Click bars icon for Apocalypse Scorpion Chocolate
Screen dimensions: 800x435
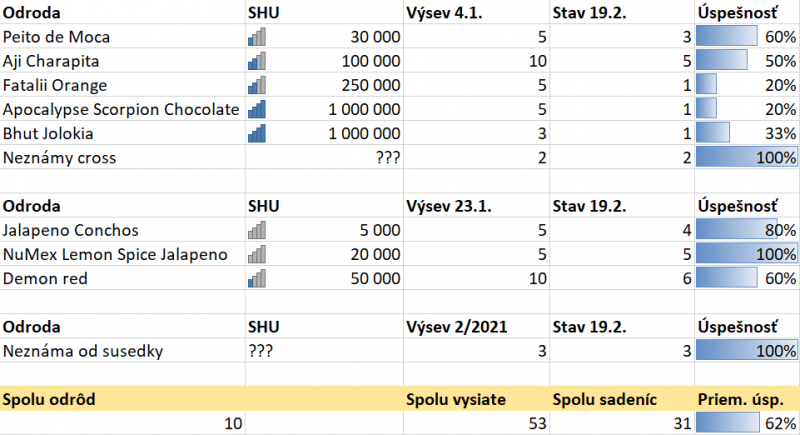pos(256,109)
